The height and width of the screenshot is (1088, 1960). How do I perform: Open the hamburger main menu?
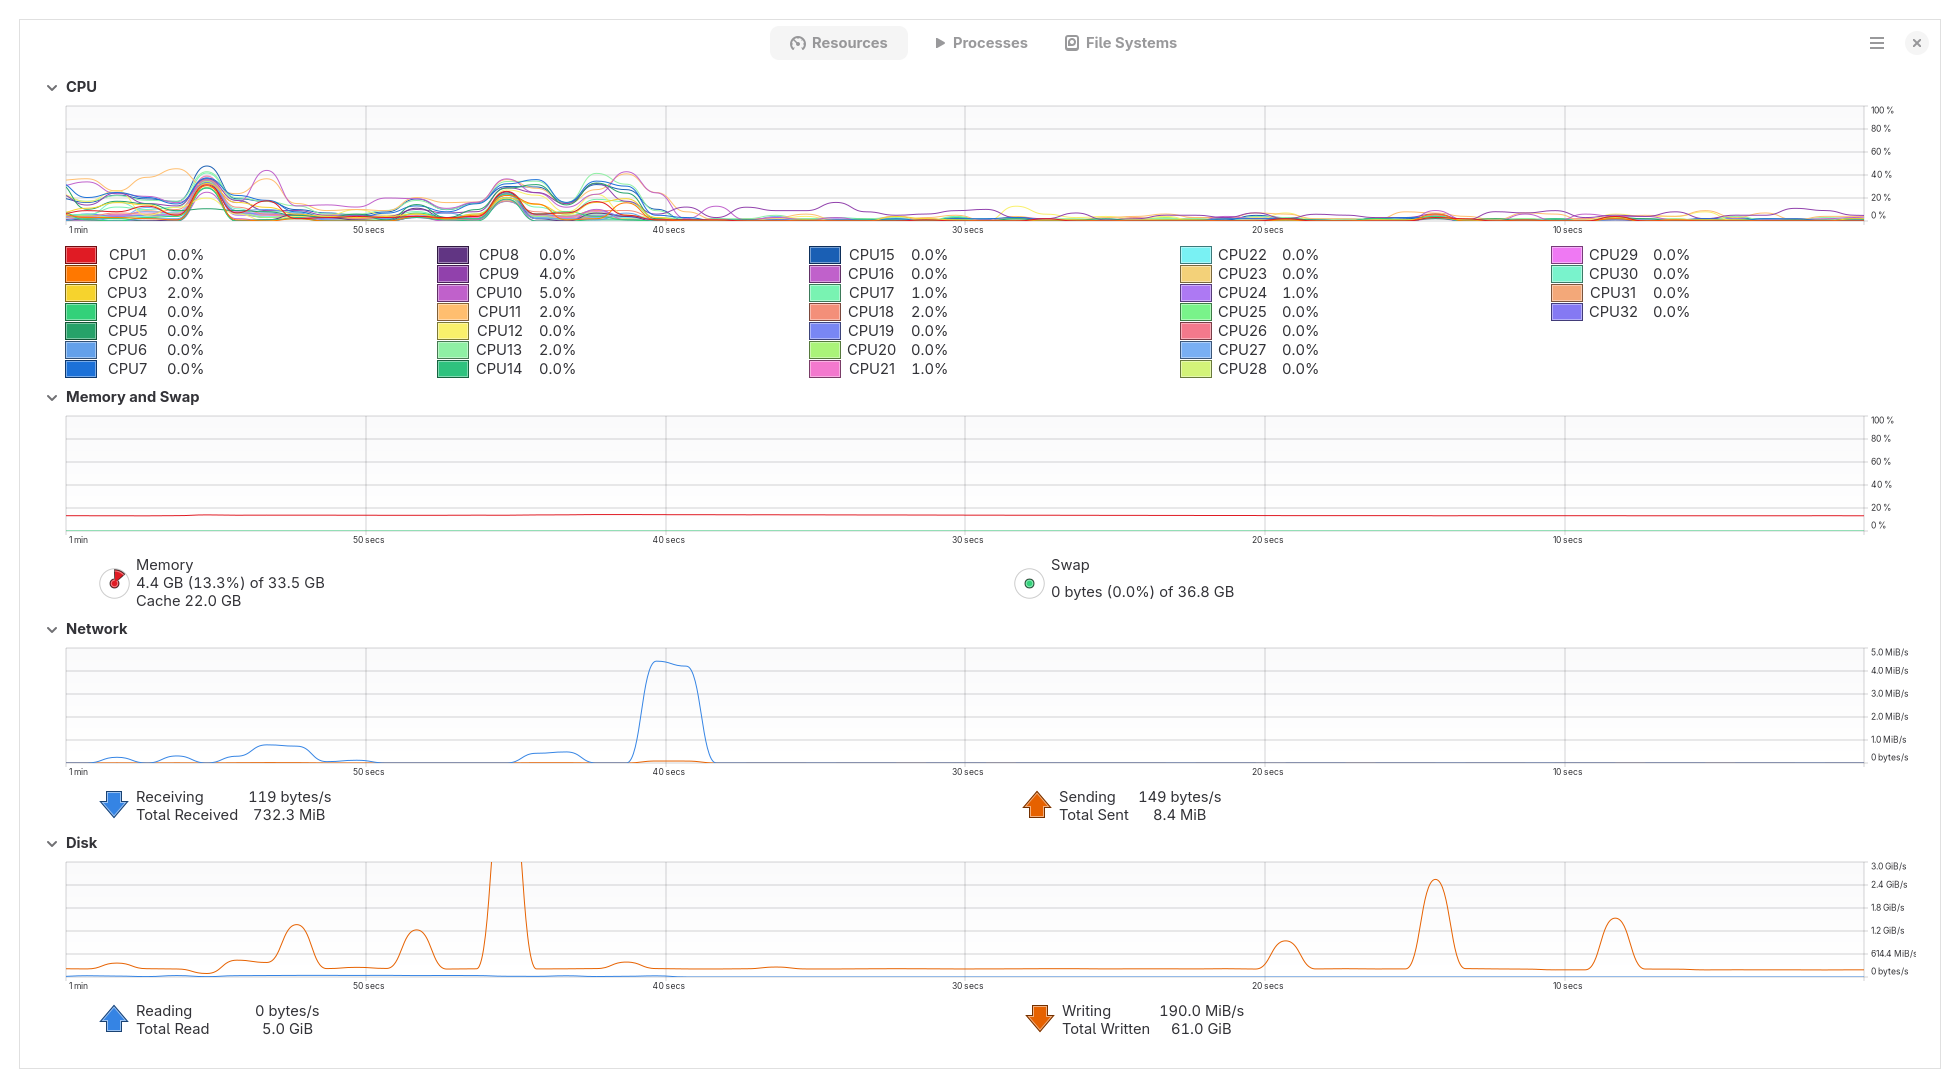coord(1877,43)
